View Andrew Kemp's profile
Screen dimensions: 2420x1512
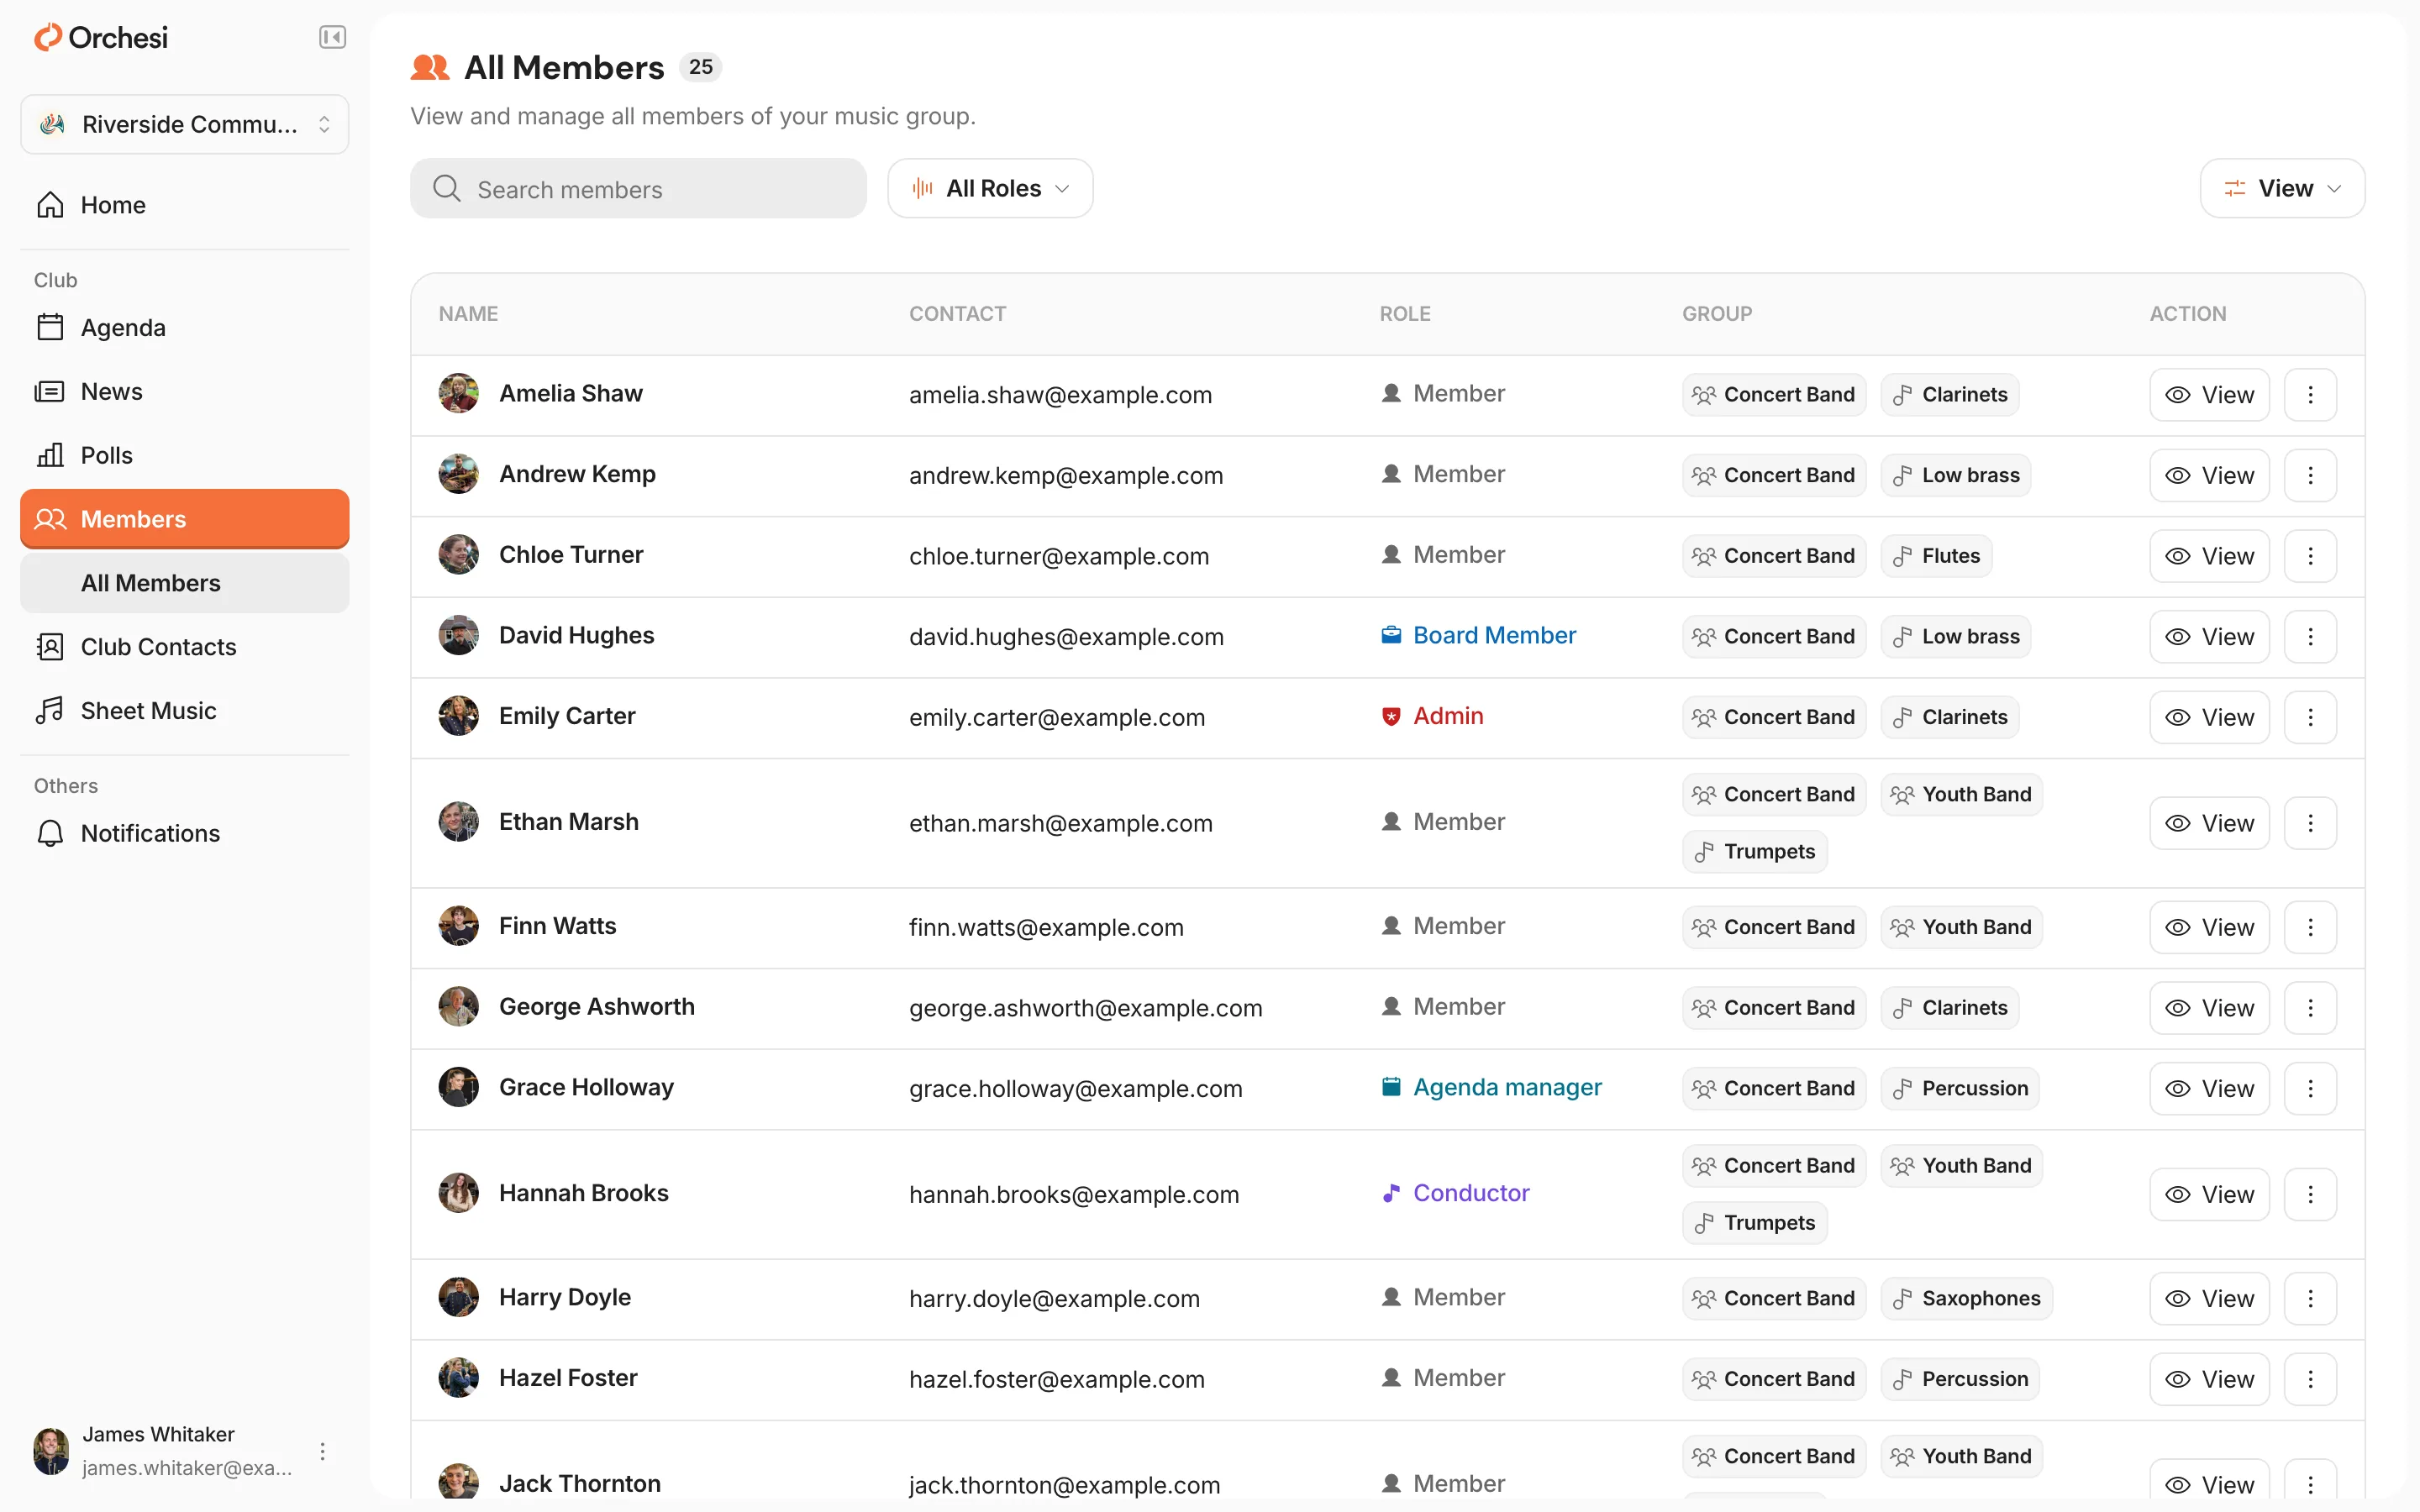pos(2209,476)
